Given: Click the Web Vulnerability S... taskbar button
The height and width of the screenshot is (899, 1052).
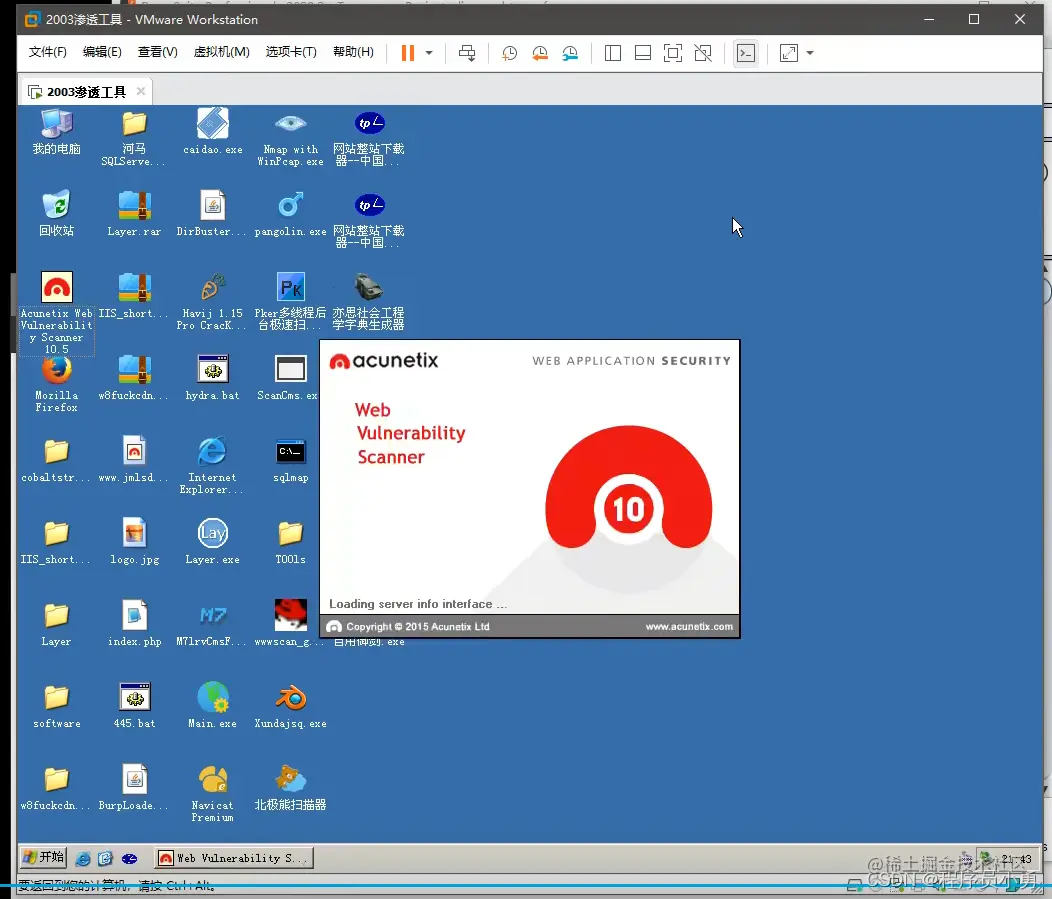Looking at the screenshot, I should [x=234, y=858].
